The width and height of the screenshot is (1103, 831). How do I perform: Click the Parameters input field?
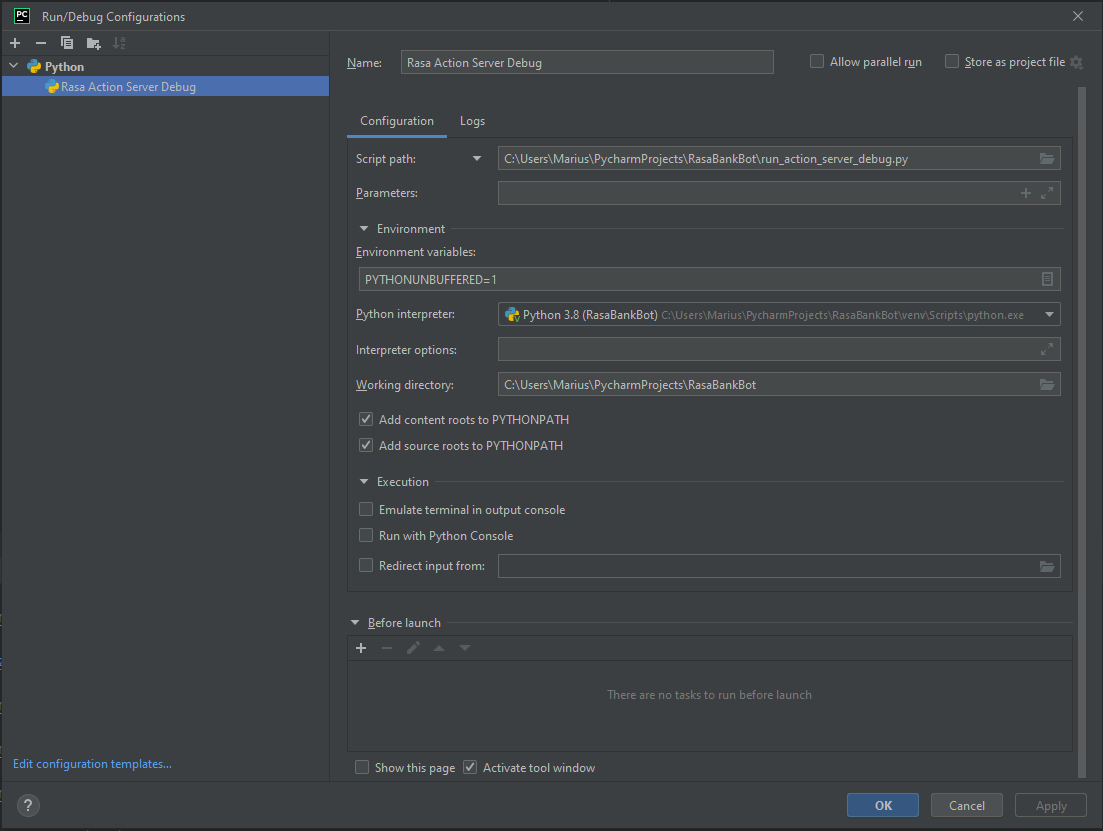[x=760, y=192]
